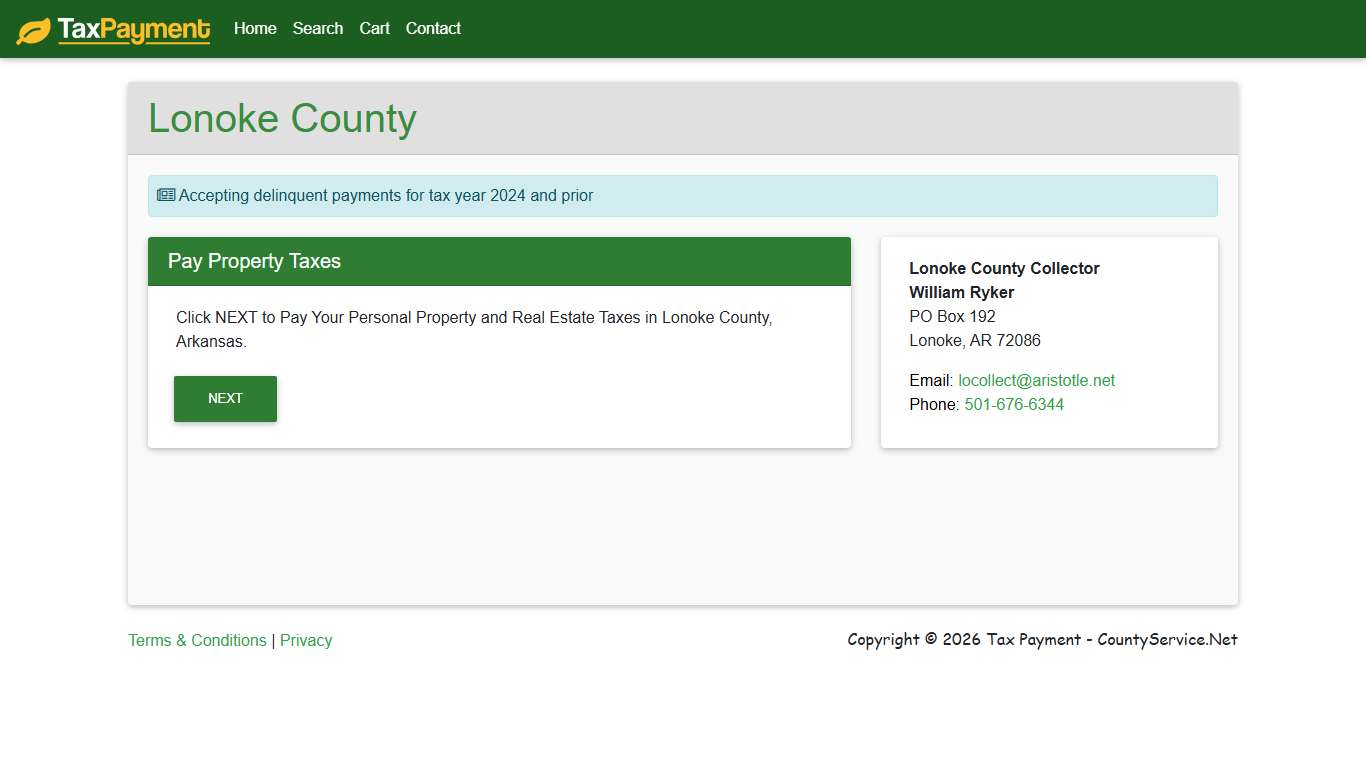Open the Contact page
The image size is (1366, 768).
click(432, 29)
